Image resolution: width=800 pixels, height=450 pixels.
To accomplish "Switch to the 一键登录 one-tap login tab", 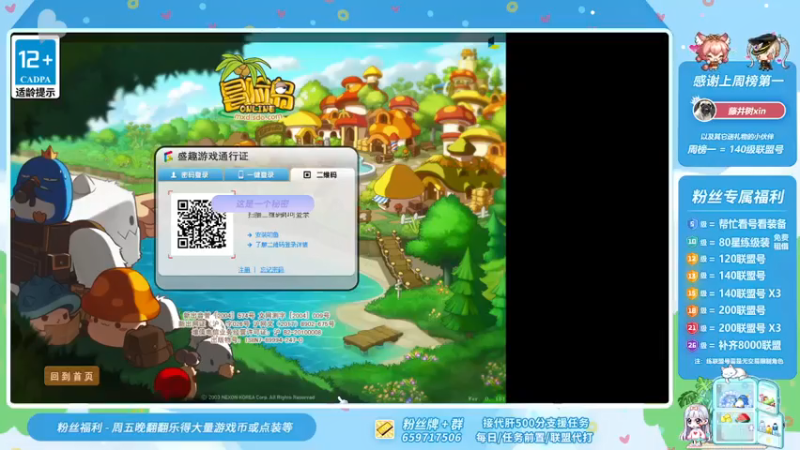I will coord(256,174).
